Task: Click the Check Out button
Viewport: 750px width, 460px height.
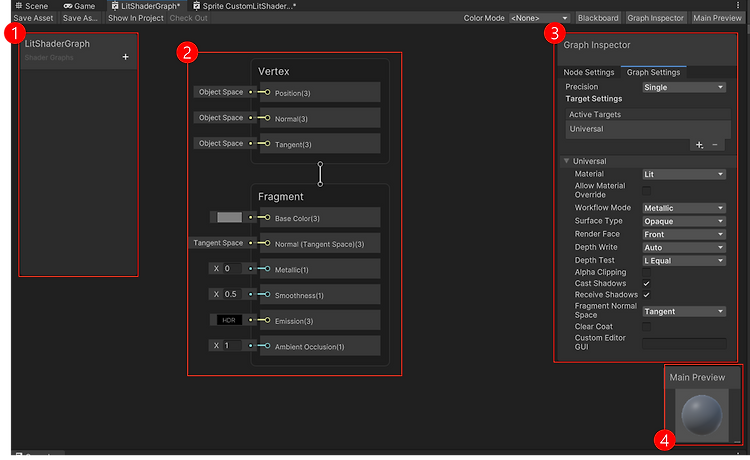Action: (x=188, y=18)
